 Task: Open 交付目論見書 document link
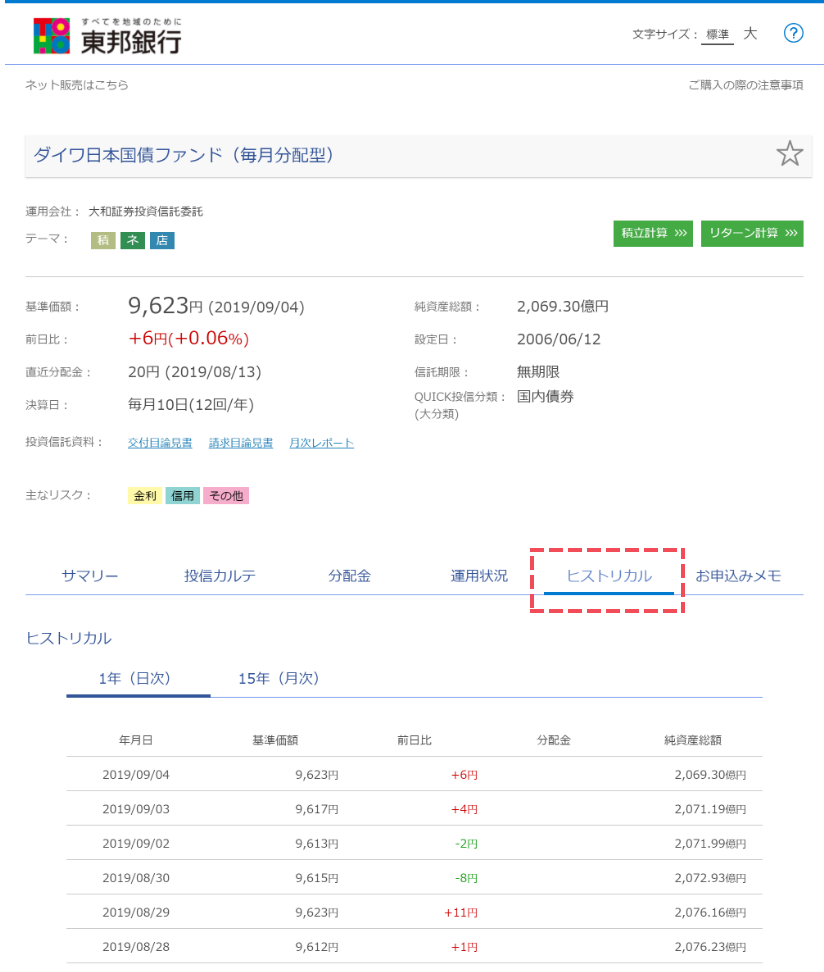click(160, 443)
